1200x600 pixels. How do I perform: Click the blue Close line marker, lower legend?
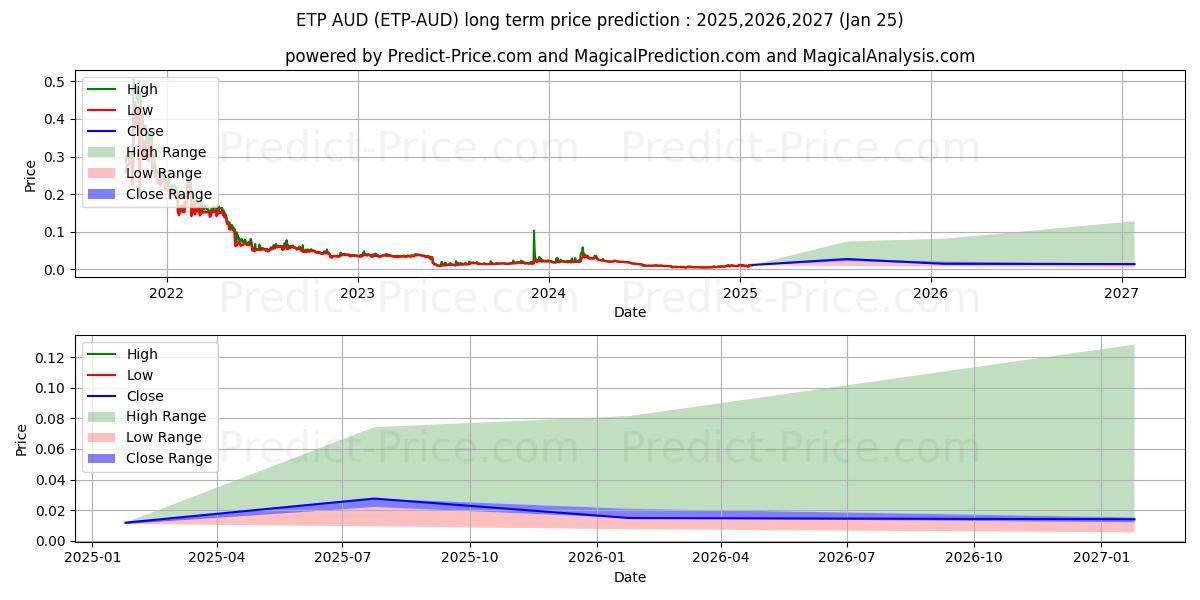pos(102,396)
